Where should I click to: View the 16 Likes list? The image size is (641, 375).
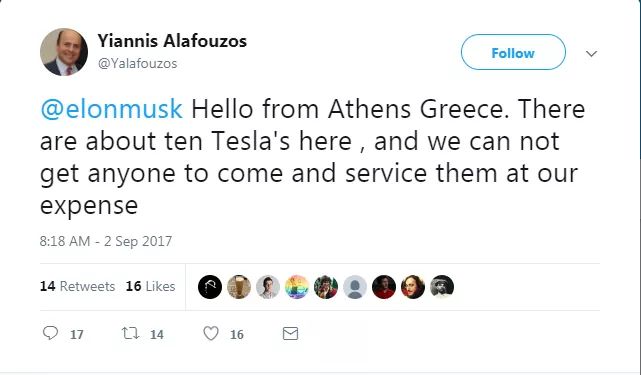pos(150,286)
